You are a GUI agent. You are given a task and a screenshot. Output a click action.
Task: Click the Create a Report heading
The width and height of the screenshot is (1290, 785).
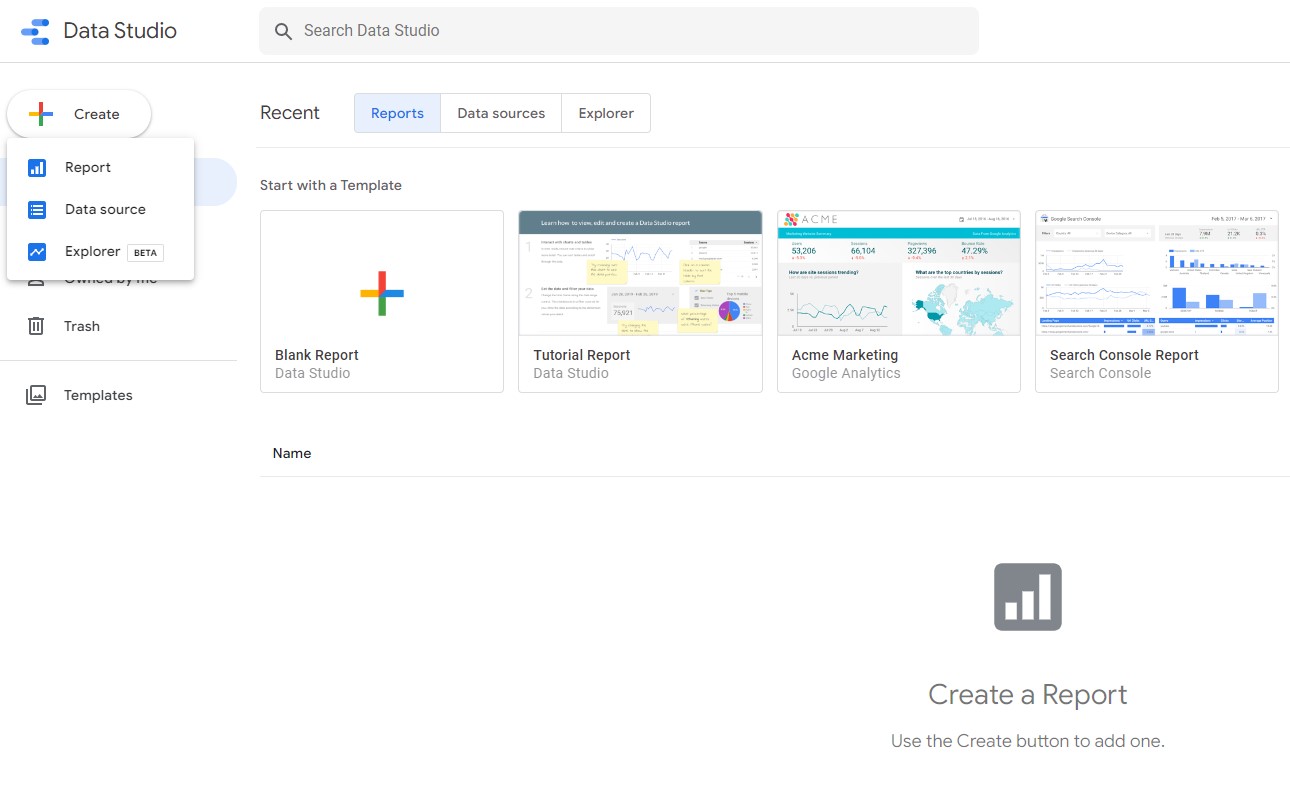pos(1028,694)
